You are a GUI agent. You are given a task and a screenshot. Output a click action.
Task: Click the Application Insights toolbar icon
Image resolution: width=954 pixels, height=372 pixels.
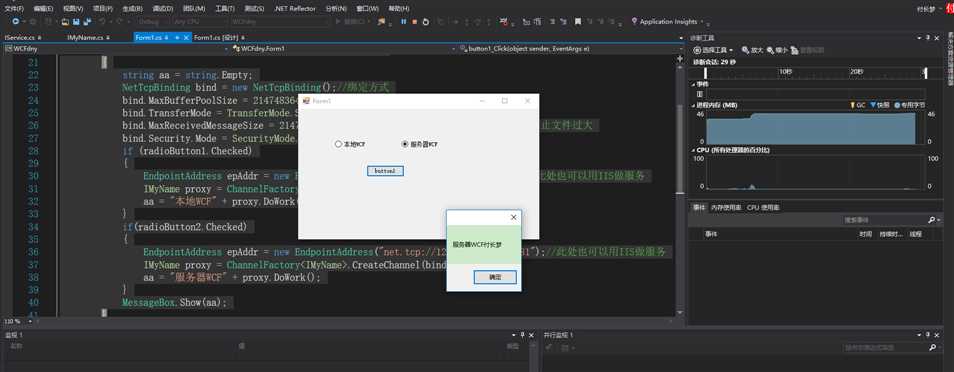pyautogui.click(x=634, y=21)
